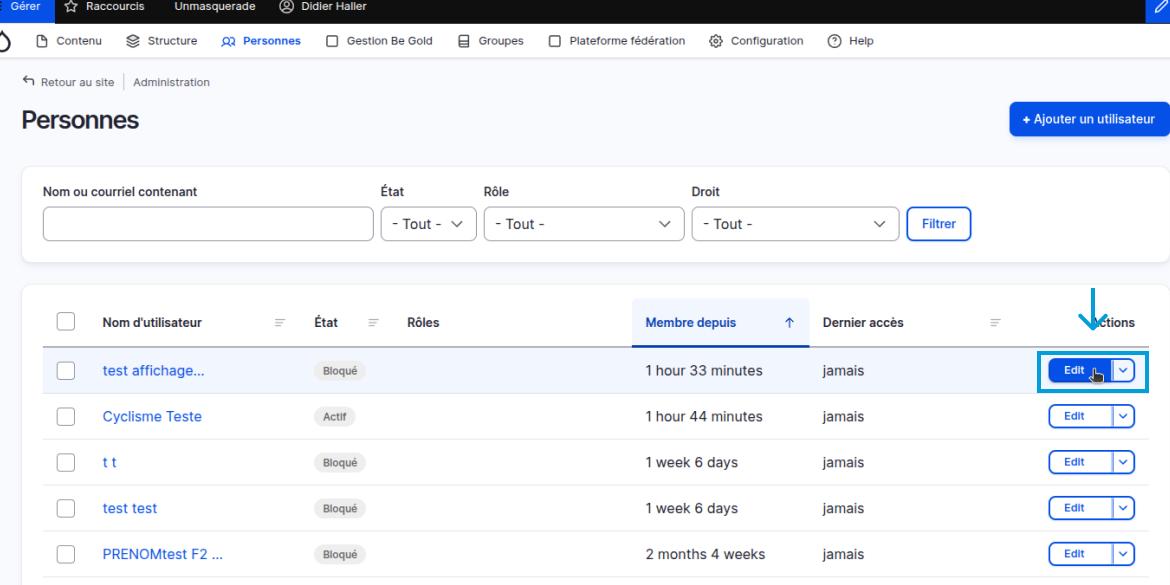The height and width of the screenshot is (585, 1170).
Task: Open the test test user link
Action: coord(130,508)
